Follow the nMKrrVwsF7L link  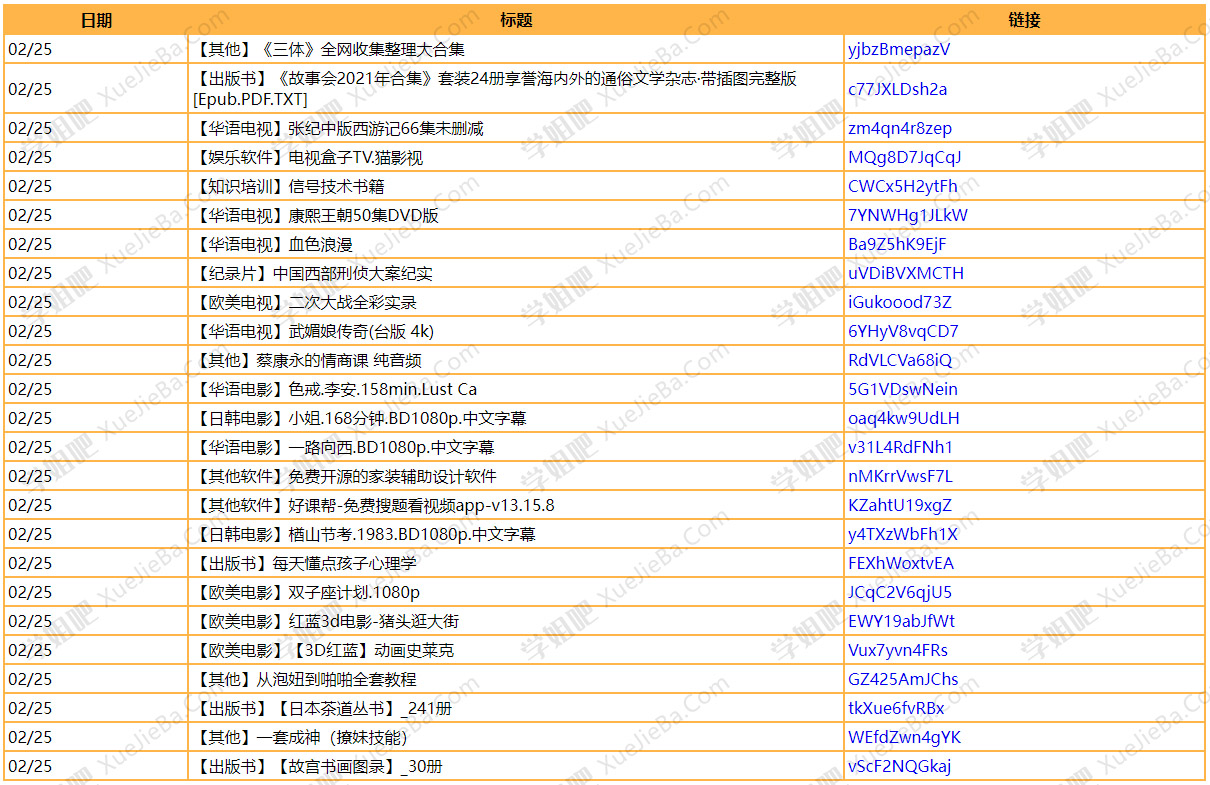[900, 476]
